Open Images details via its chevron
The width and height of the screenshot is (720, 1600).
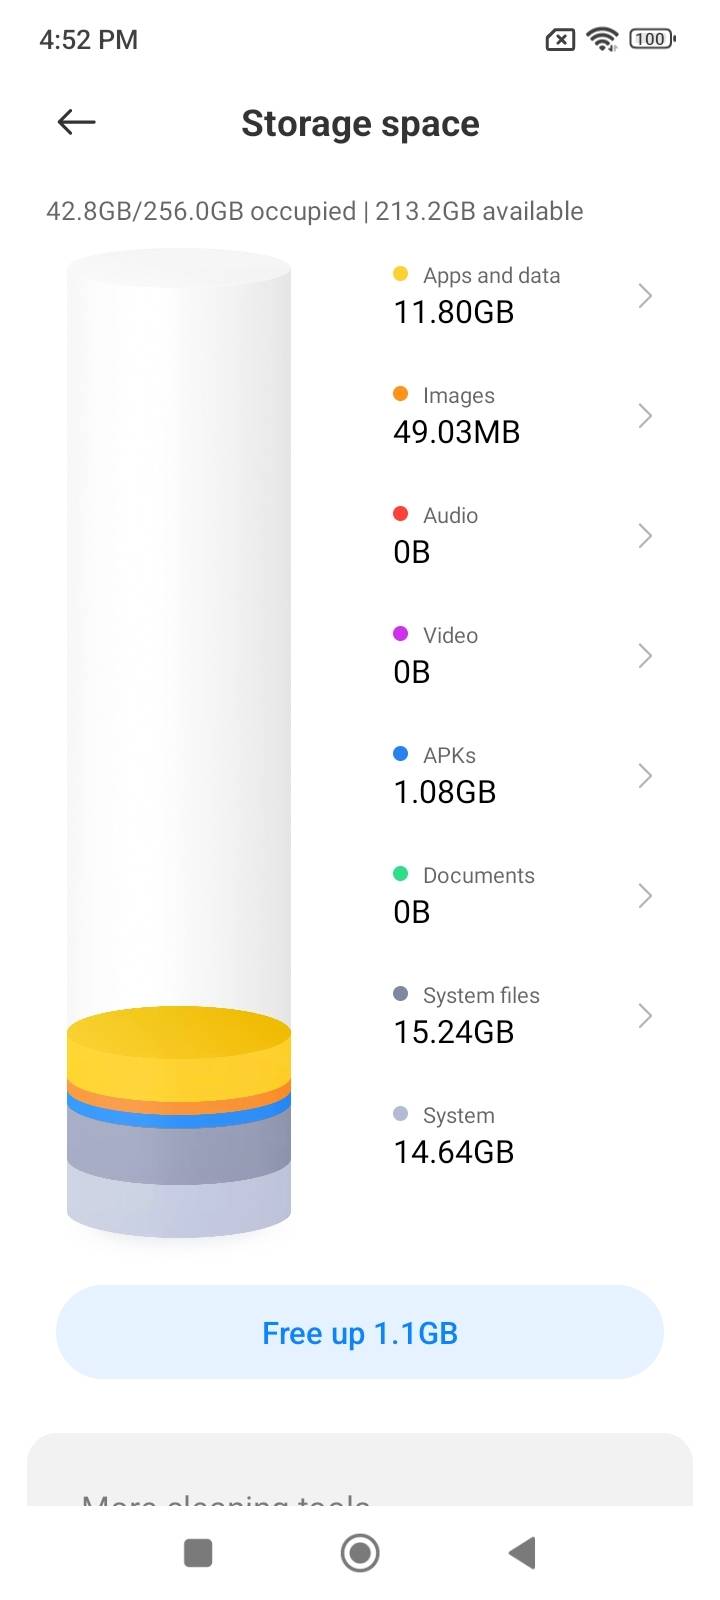[x=645, y=416]
